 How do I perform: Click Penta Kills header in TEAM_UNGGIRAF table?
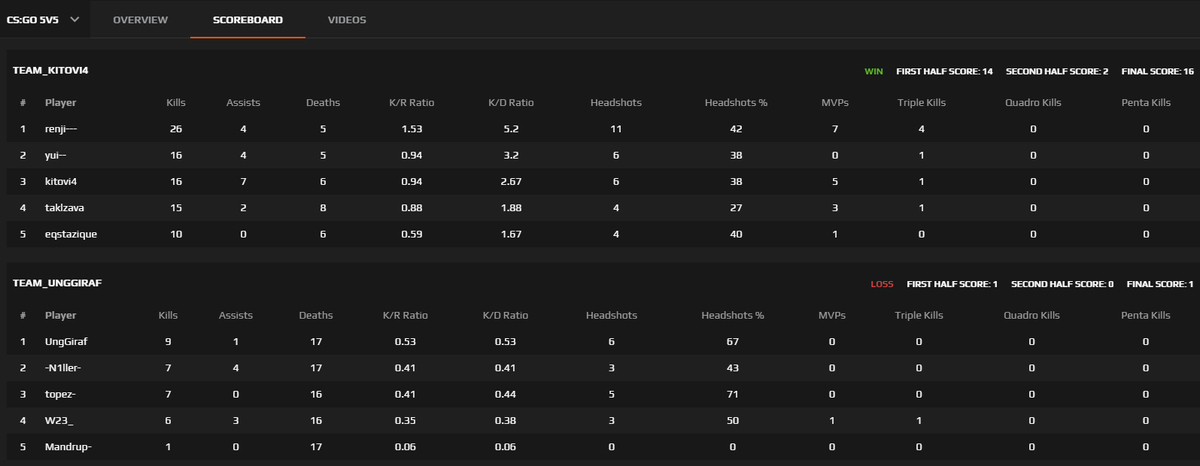pyautogui.click(x=1146, y=315)
